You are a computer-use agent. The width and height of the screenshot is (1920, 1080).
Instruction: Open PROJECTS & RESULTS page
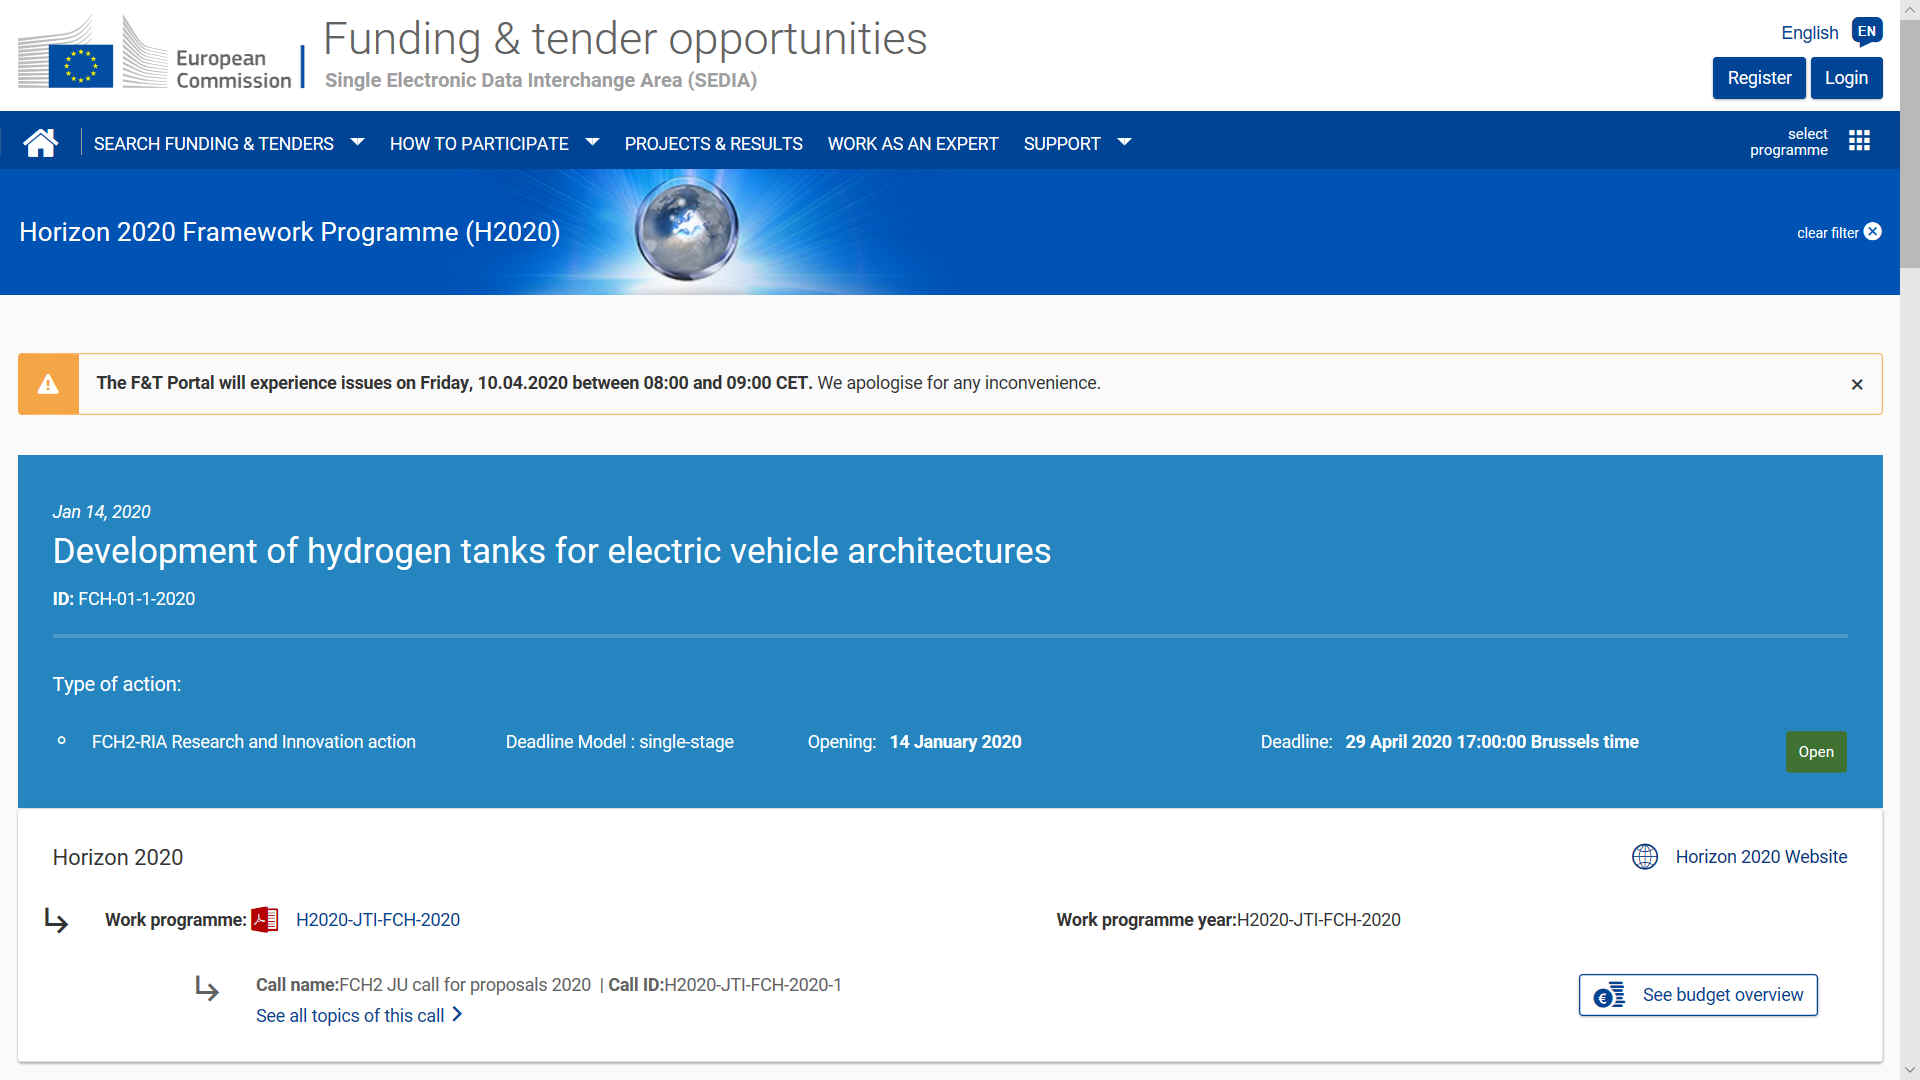click(x=714, y=144)
